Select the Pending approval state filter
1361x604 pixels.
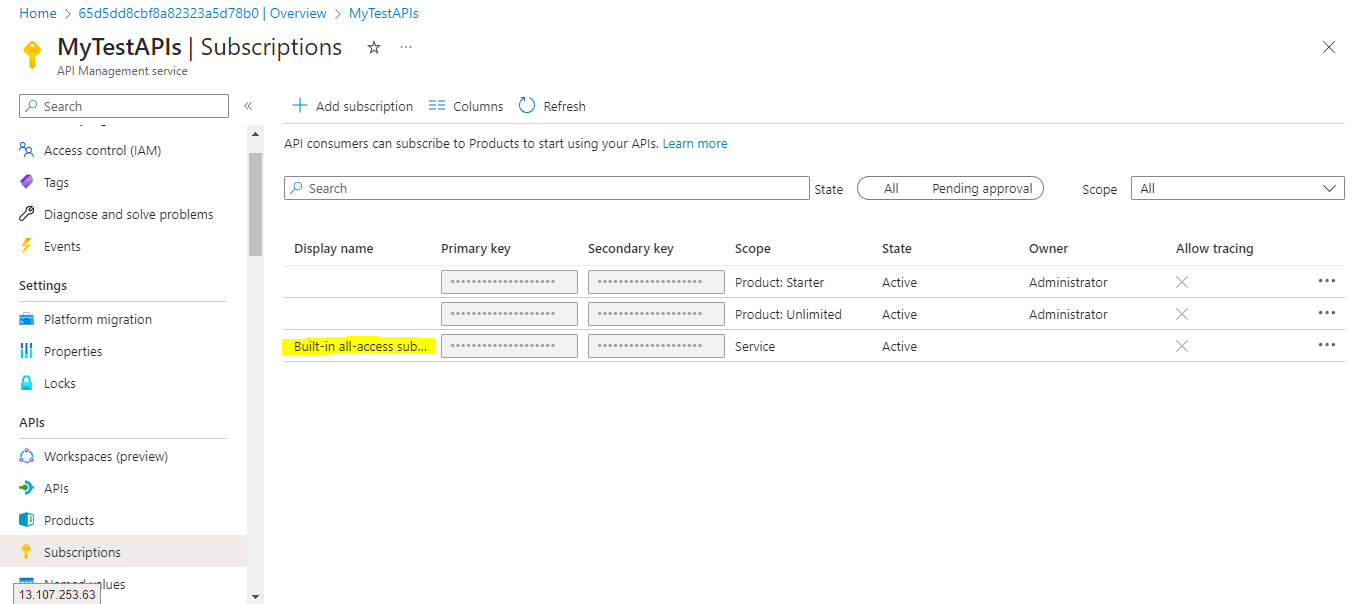pos(982,188)
